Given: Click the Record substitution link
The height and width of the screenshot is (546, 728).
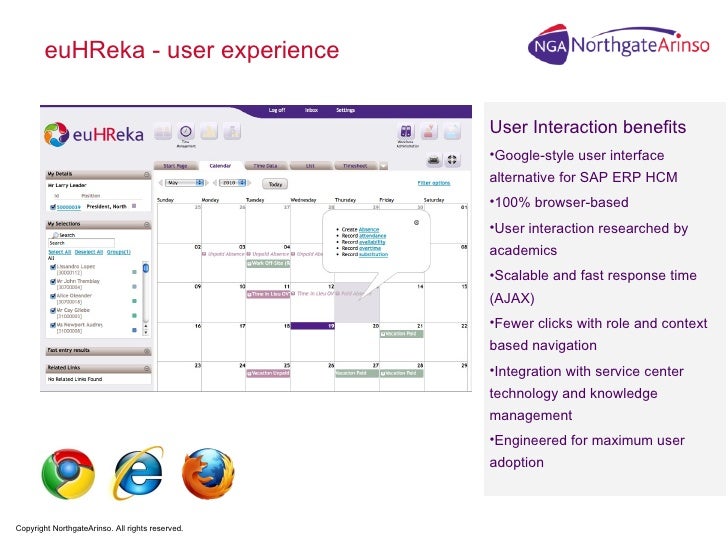Looking at the screenshot, I should coord(373,254).
